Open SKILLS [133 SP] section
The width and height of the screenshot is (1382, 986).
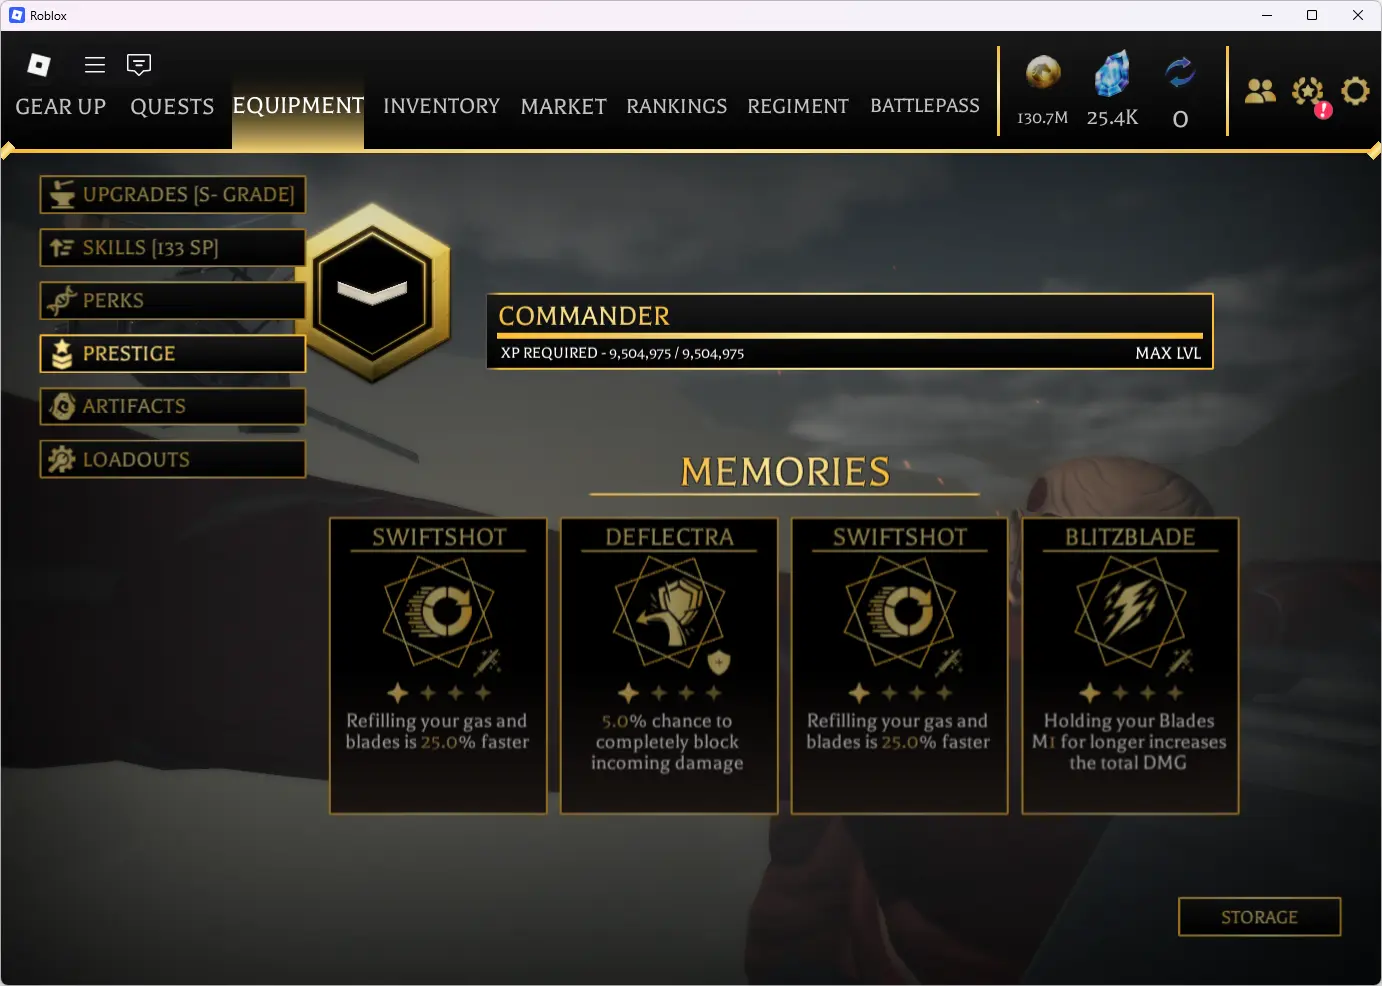[173, 248]
